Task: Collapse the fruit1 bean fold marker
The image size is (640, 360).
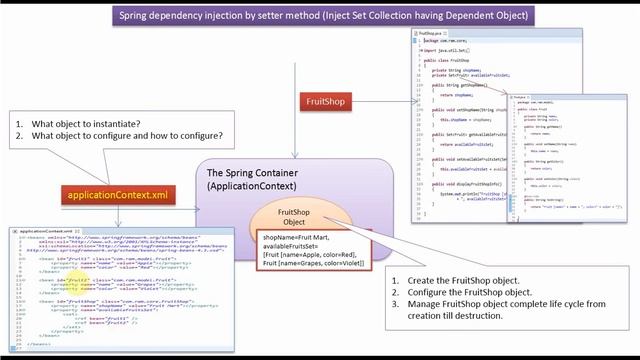Action: tap(24, 259)
